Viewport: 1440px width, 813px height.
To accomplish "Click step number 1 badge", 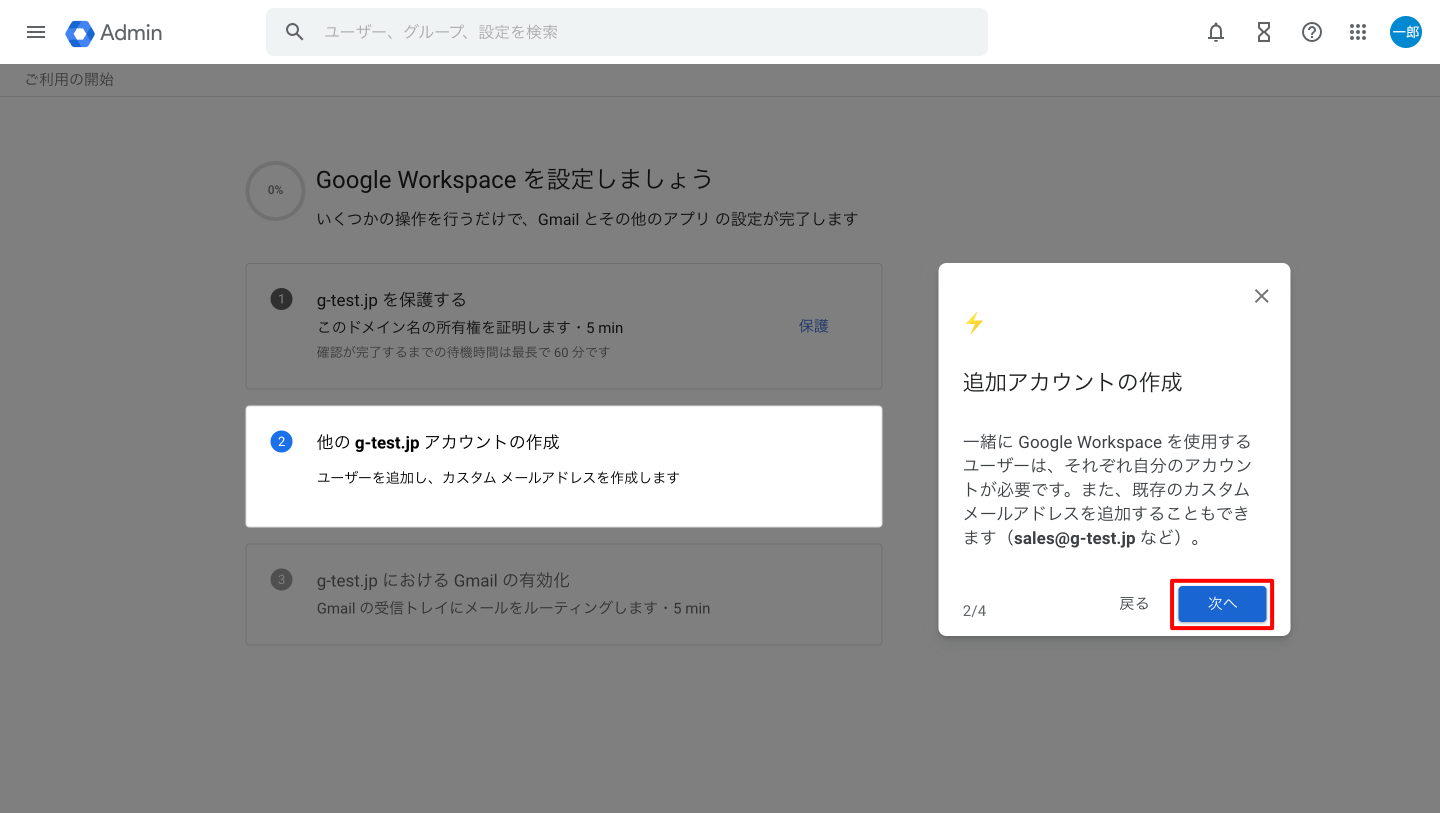I will click(281, 299).
